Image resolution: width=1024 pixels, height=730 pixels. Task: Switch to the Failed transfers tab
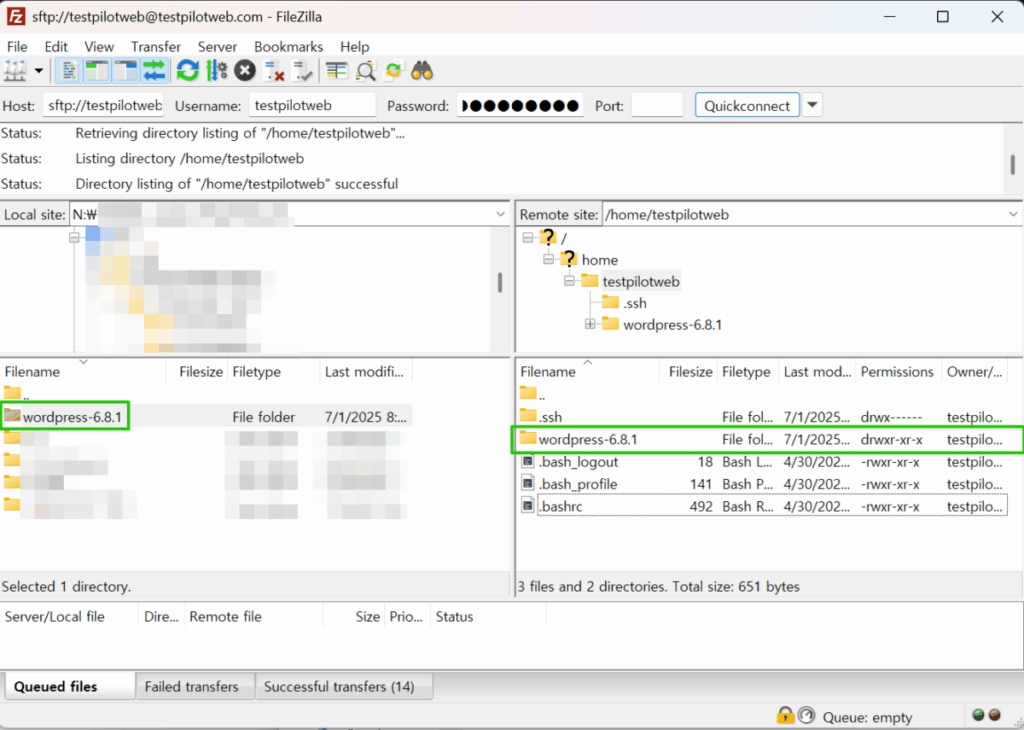coord(191,686)
